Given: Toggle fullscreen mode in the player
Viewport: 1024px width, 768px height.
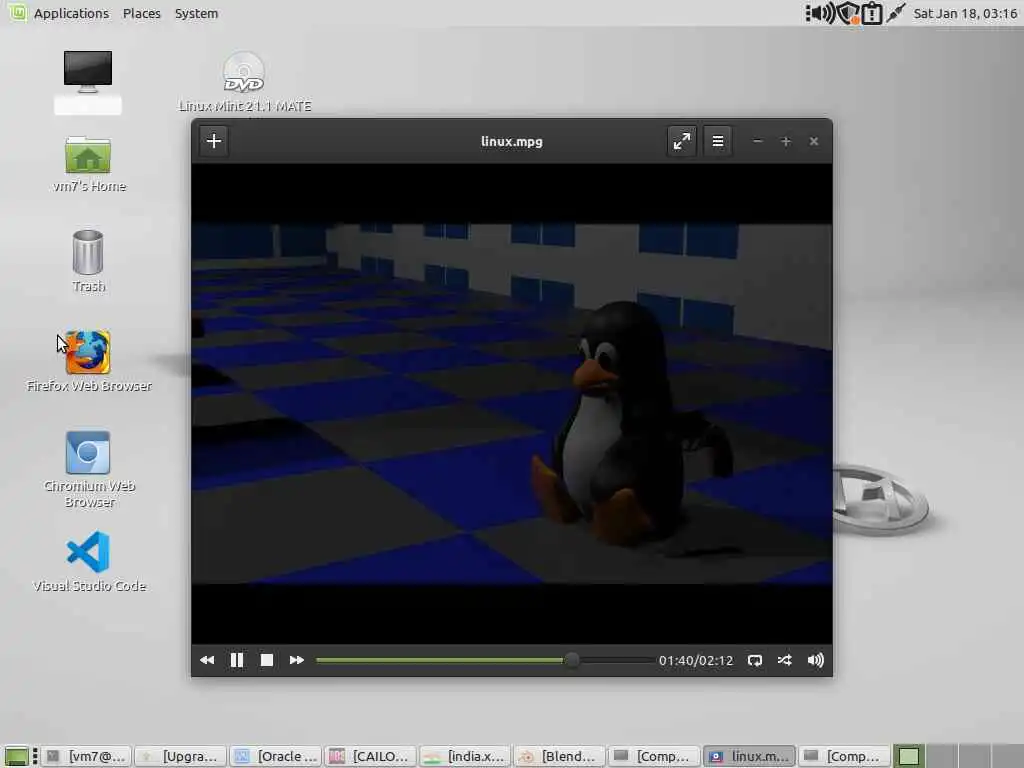Looking at the screenshot, I should (681, 141).
